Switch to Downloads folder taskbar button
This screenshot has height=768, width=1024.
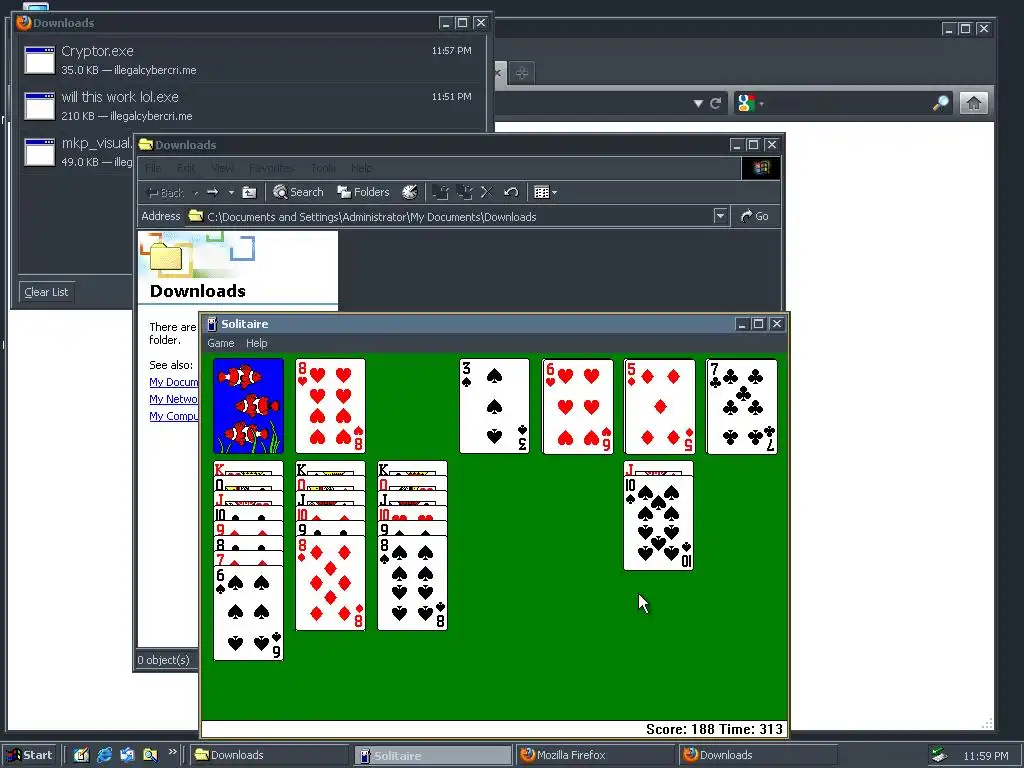click(x=270, y=755)
